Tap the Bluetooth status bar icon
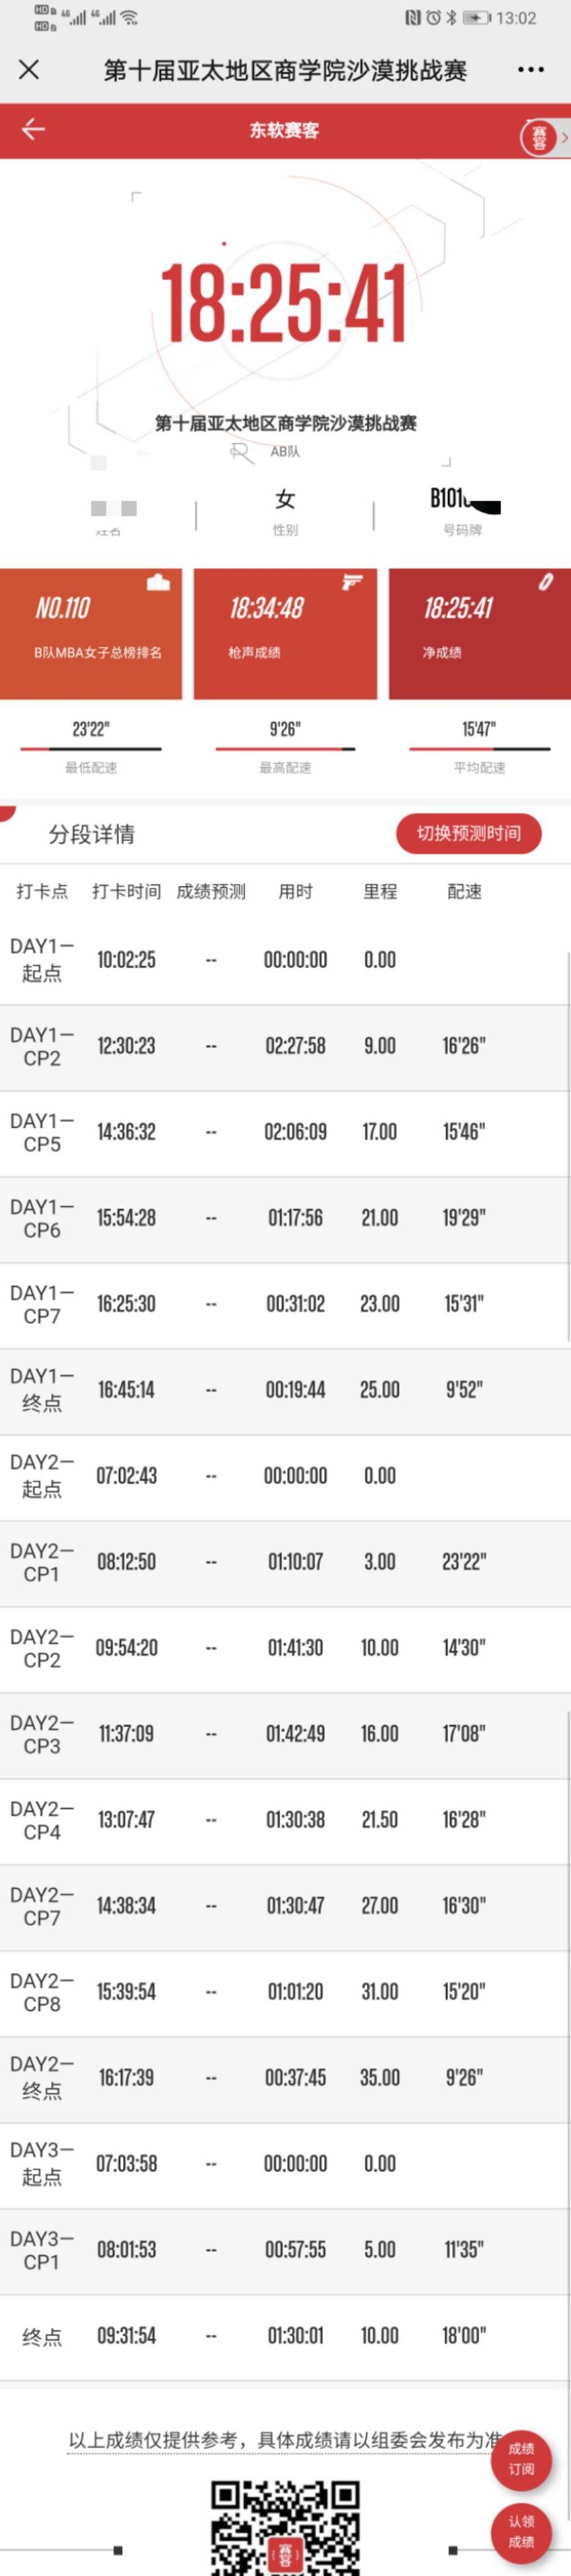Viewport: 571px width, 2576px height. coord(451,18)
